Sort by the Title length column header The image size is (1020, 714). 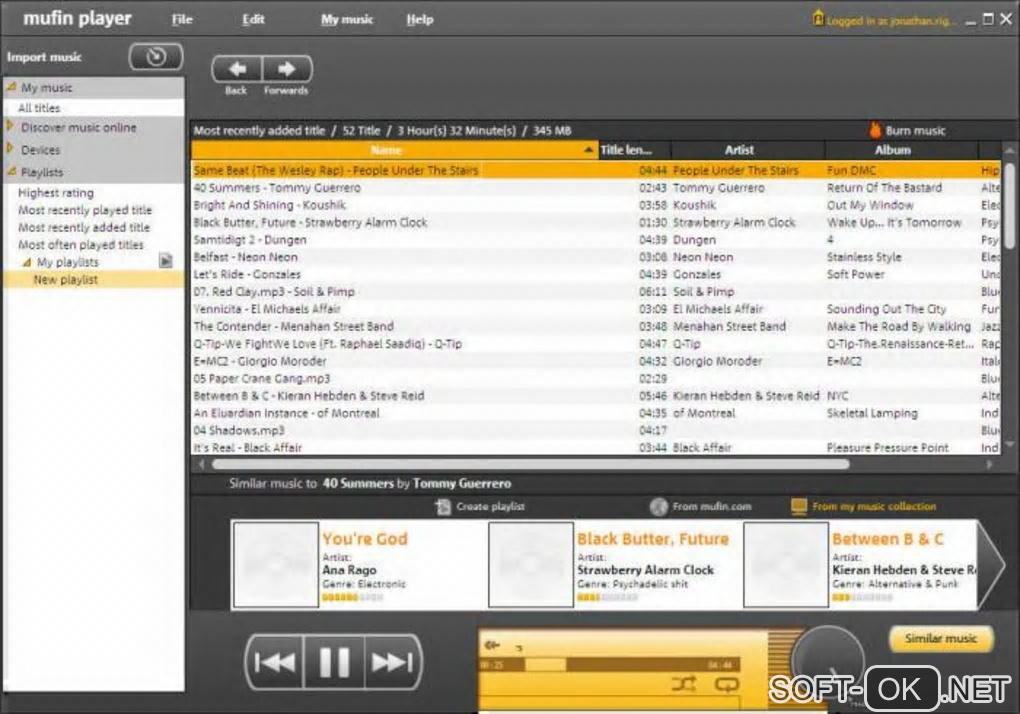[634, 150]
